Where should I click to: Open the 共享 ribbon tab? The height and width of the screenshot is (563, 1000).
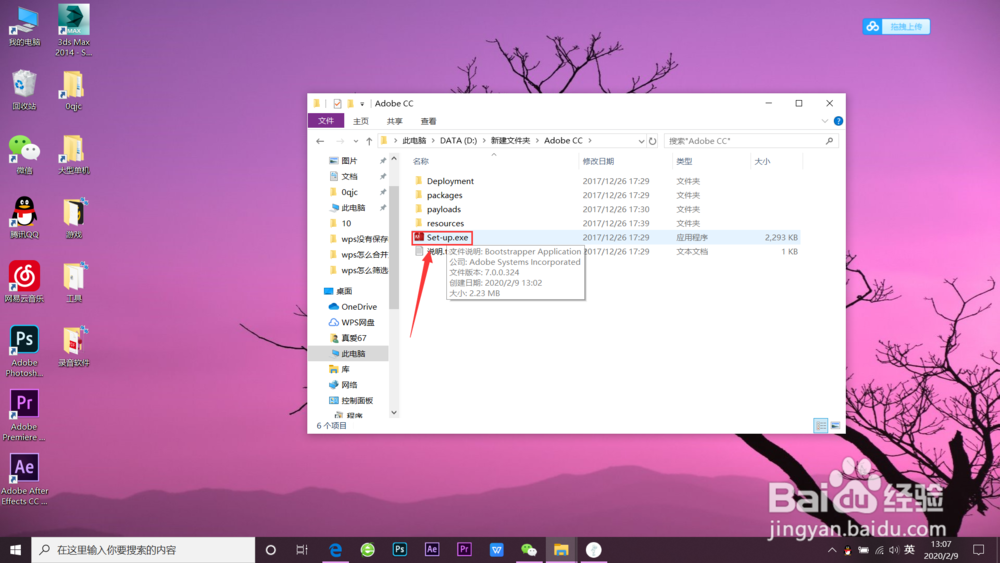pyautogui.click(x=395, y=121)
